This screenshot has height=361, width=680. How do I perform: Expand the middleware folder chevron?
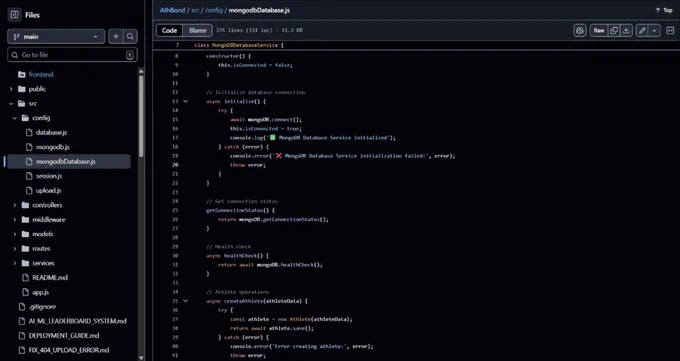[x=15, y=220]
